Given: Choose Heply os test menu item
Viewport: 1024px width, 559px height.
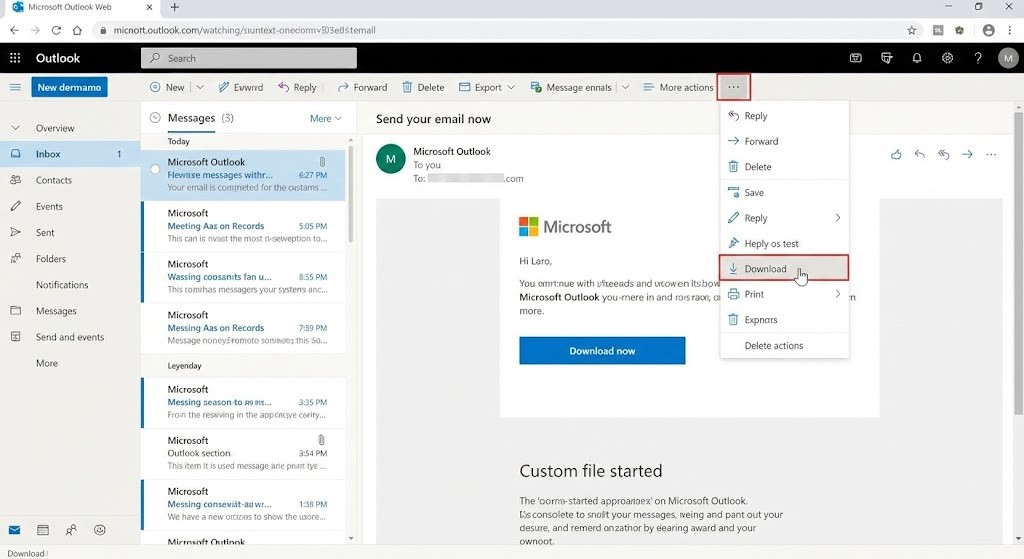Looking at the screenshot, I should (x=784, y=244).
